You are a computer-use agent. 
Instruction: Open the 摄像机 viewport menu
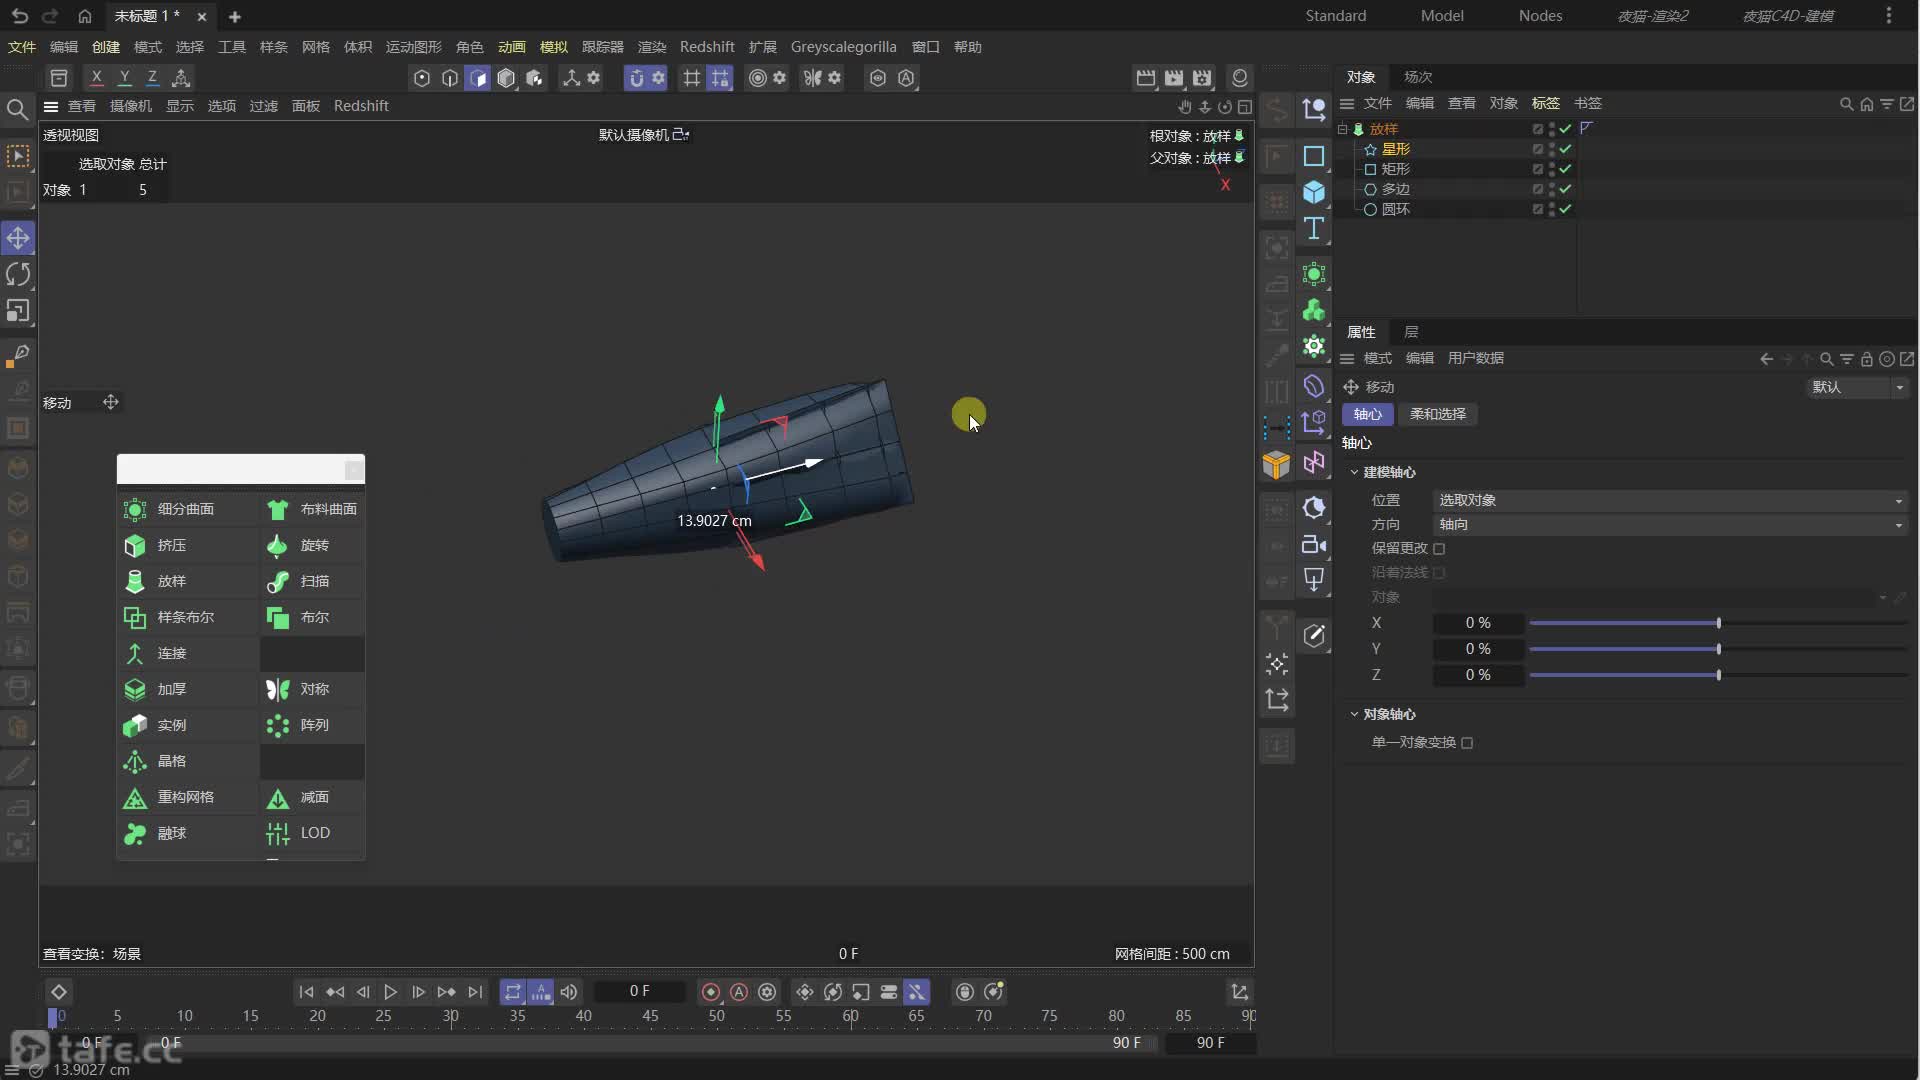(x=131, y=106)
